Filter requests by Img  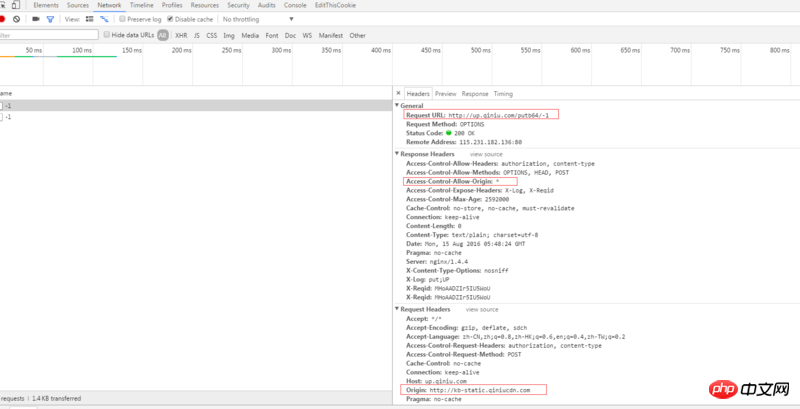pyautogui.click(x=229, y=35)
